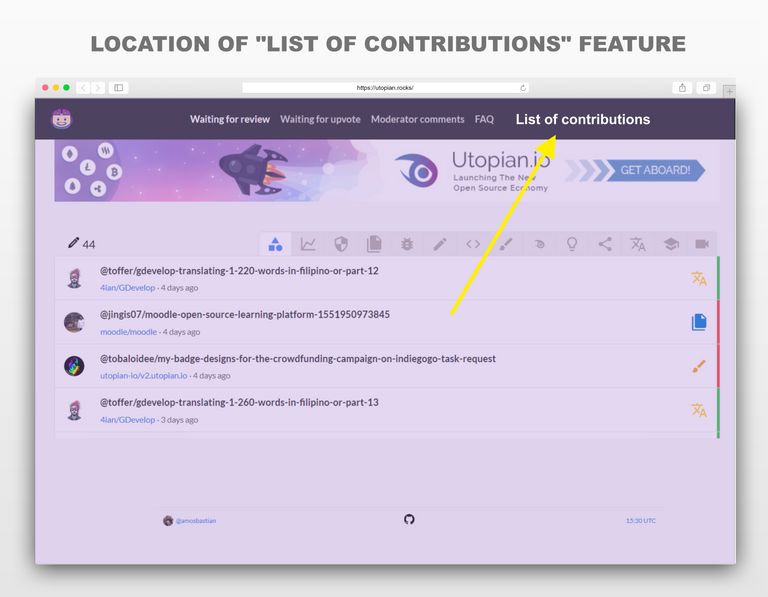Toggle the browser sidebar button
The height and width of the screenshot is (597, 768).
click(119, 88)
